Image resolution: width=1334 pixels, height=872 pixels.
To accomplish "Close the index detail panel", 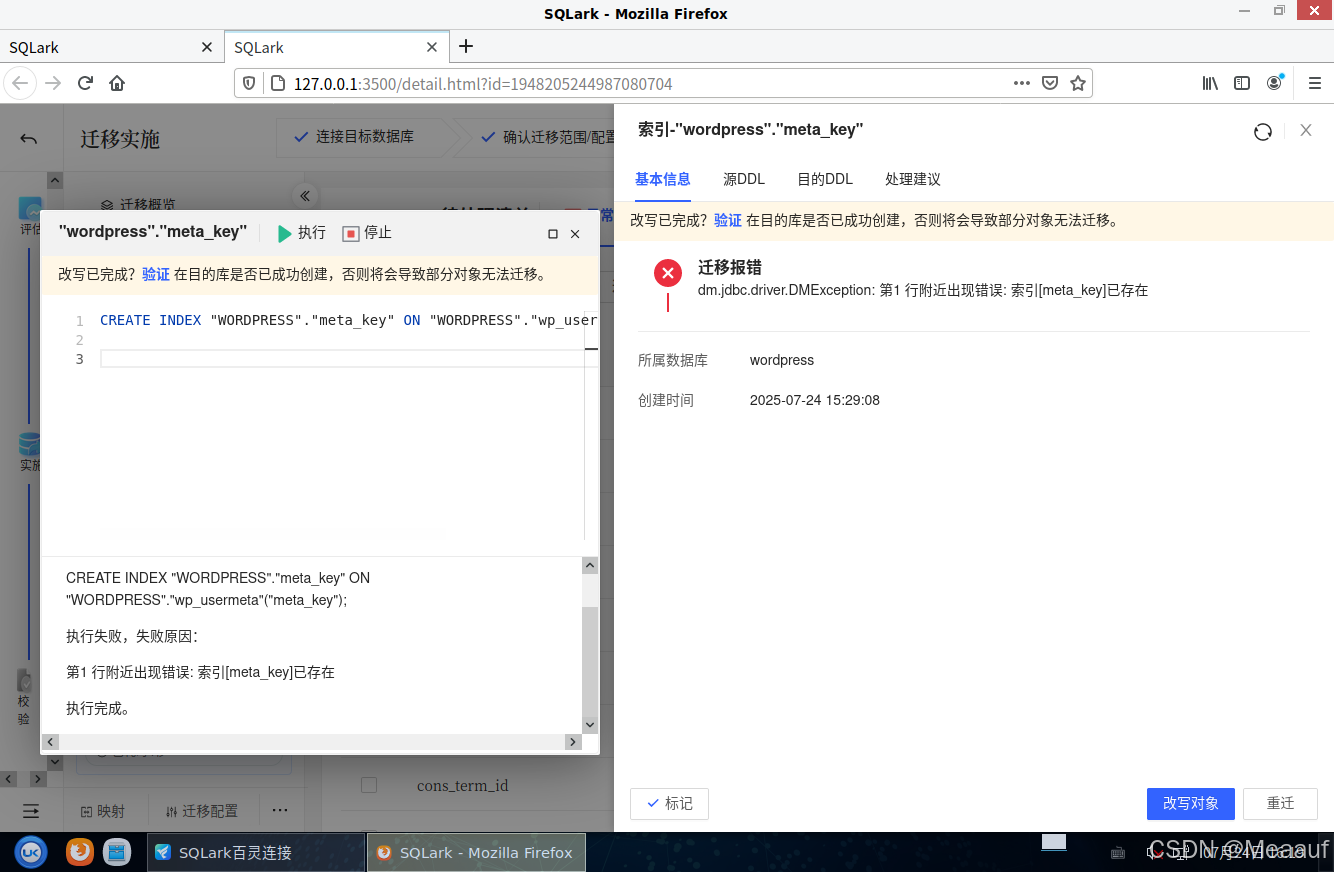I will pyautogui.click(x=1306, y=130).
